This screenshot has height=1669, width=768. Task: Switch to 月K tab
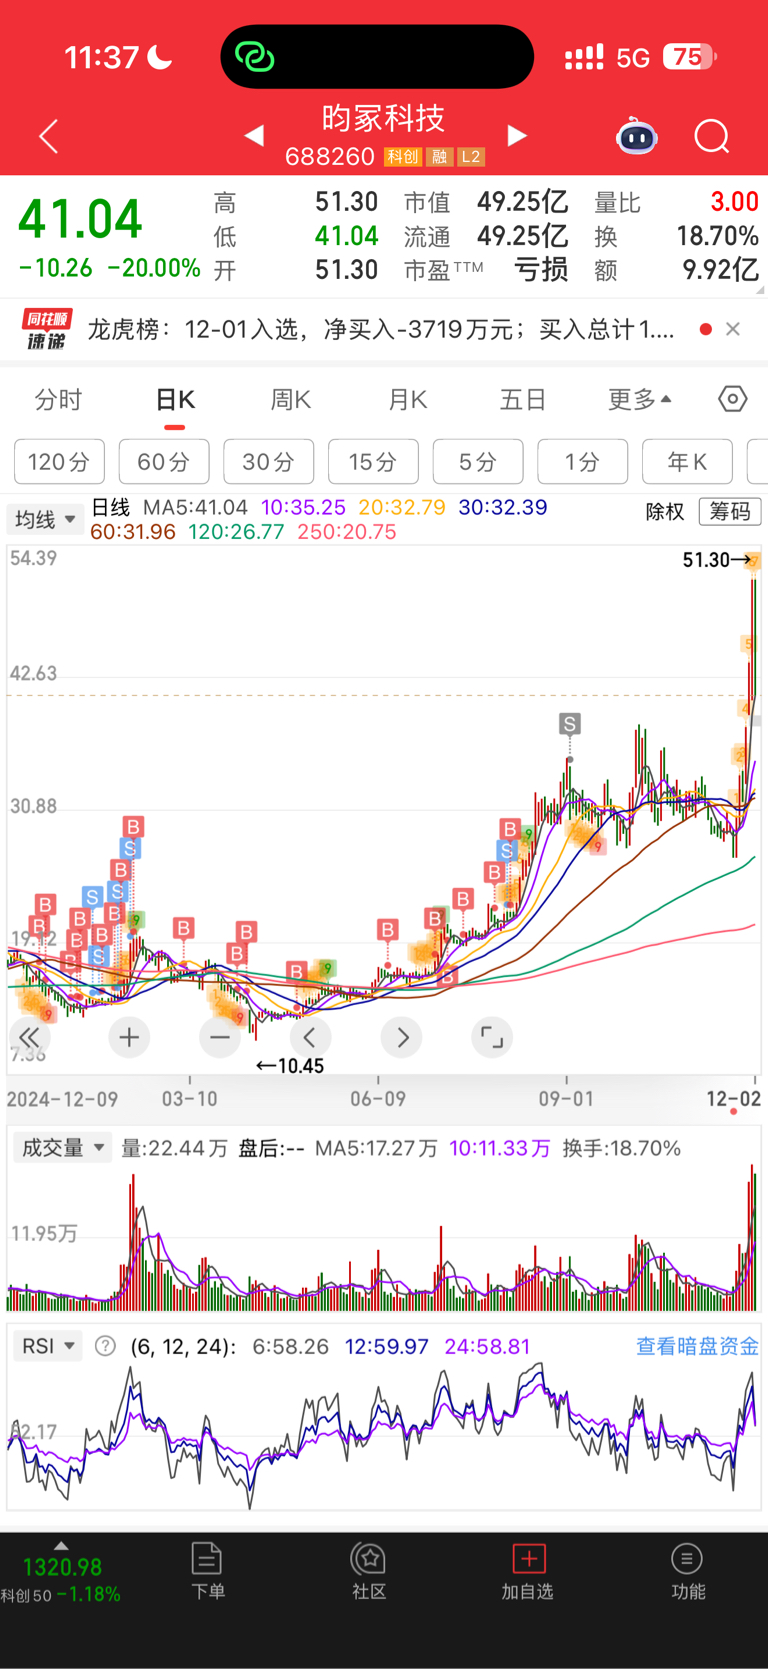[x=408, y=400]
